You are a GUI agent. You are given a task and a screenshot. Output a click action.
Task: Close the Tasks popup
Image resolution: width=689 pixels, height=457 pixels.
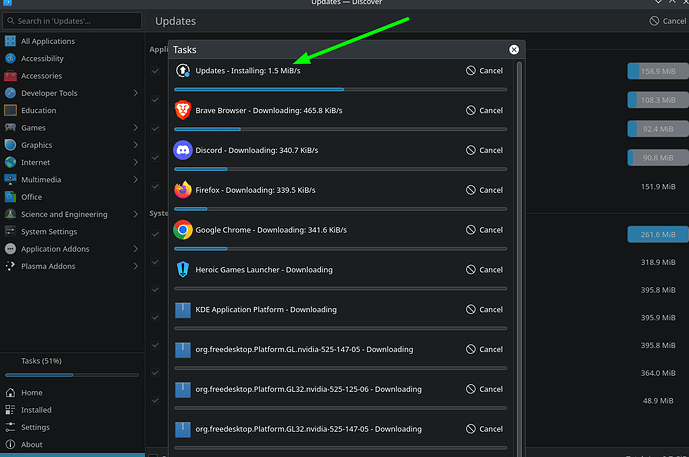[x=514, y=50]
